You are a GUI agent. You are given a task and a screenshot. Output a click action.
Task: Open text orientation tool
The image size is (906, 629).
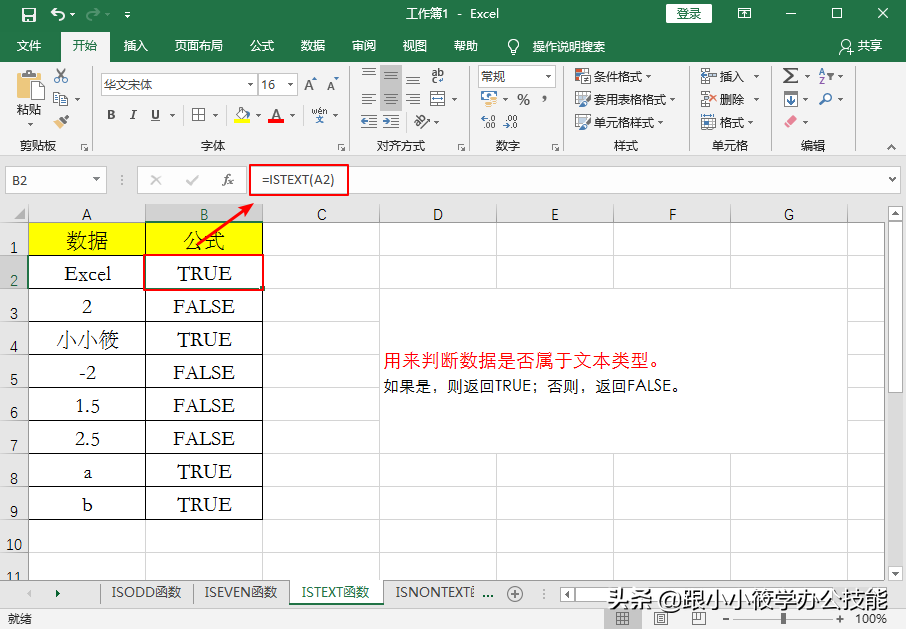point(422,121)
